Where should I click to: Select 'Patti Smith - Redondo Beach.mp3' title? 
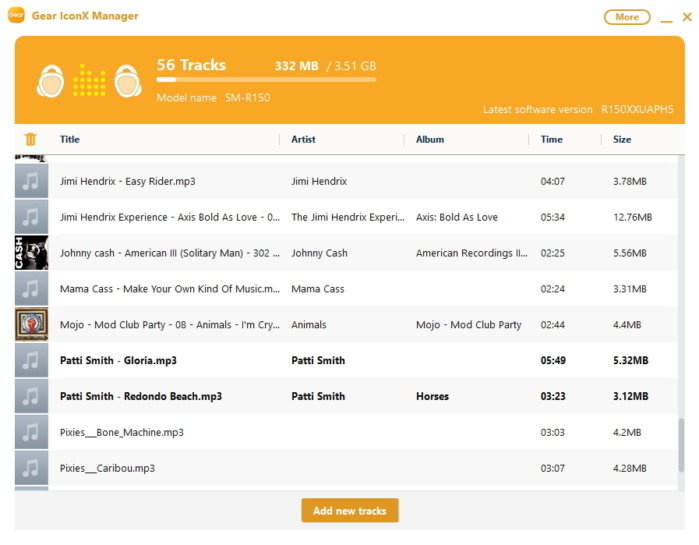[x=141, y=396]
